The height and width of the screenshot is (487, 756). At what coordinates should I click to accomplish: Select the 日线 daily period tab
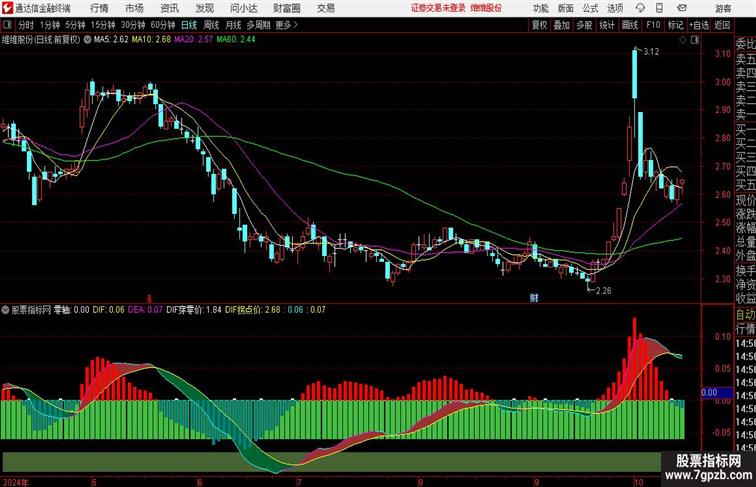click(x=189, y=25)
